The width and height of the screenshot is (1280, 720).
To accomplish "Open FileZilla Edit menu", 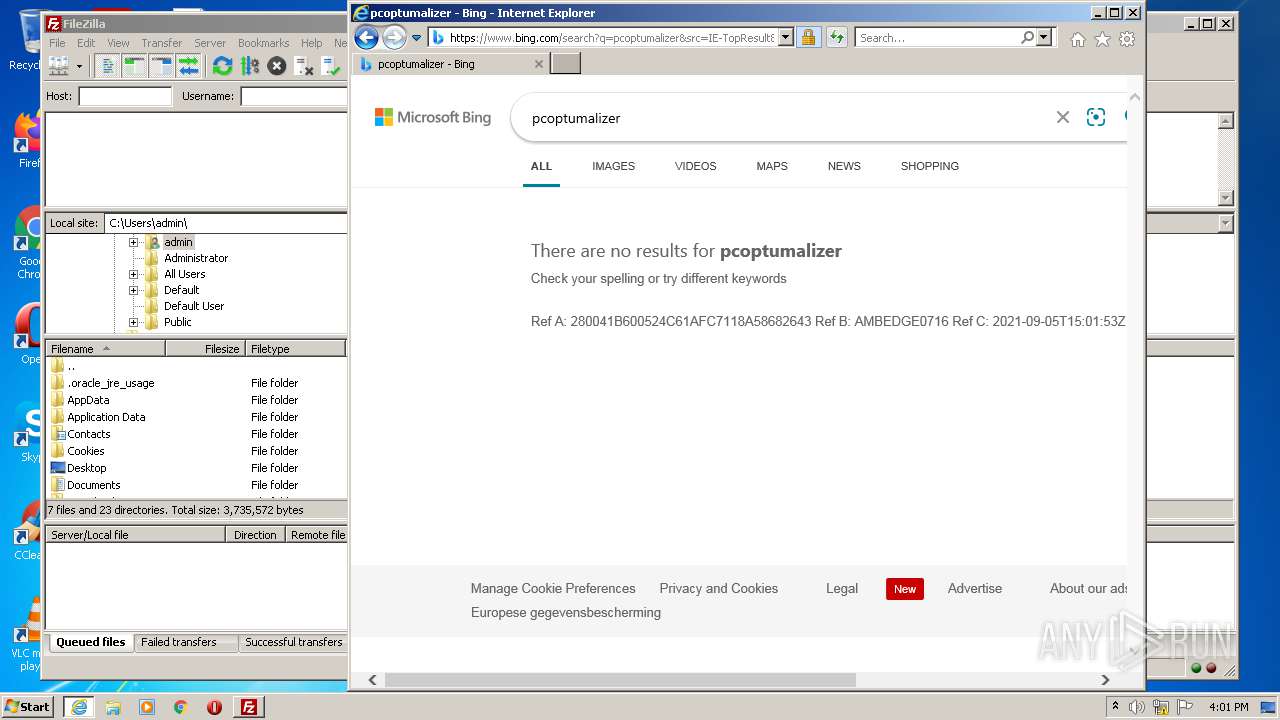I will click(x=86, y=43).
